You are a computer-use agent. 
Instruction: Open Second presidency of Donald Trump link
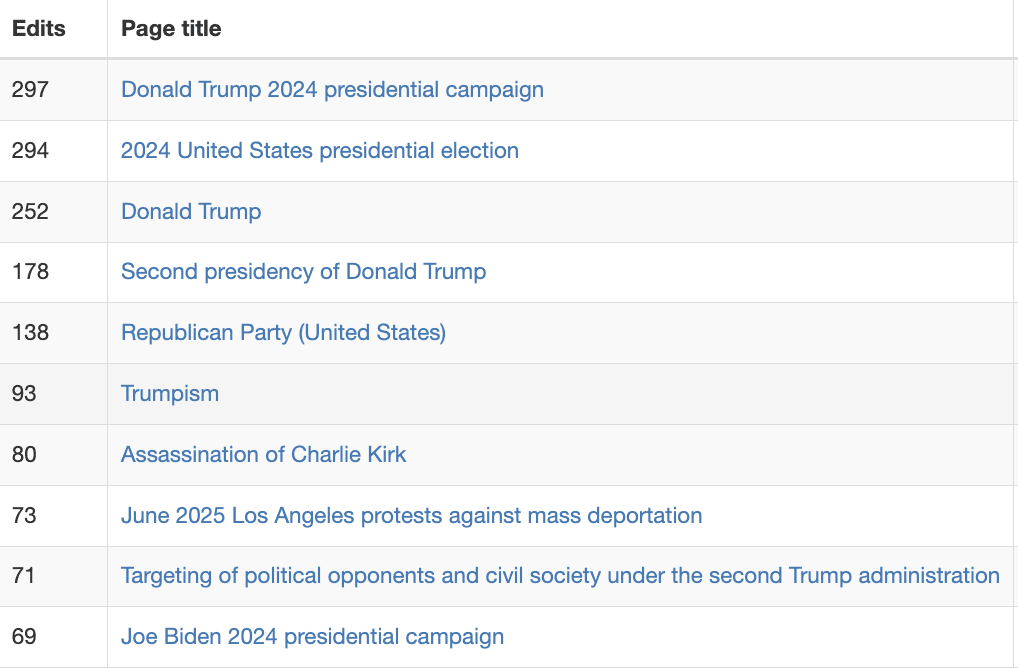click(303, 272)
